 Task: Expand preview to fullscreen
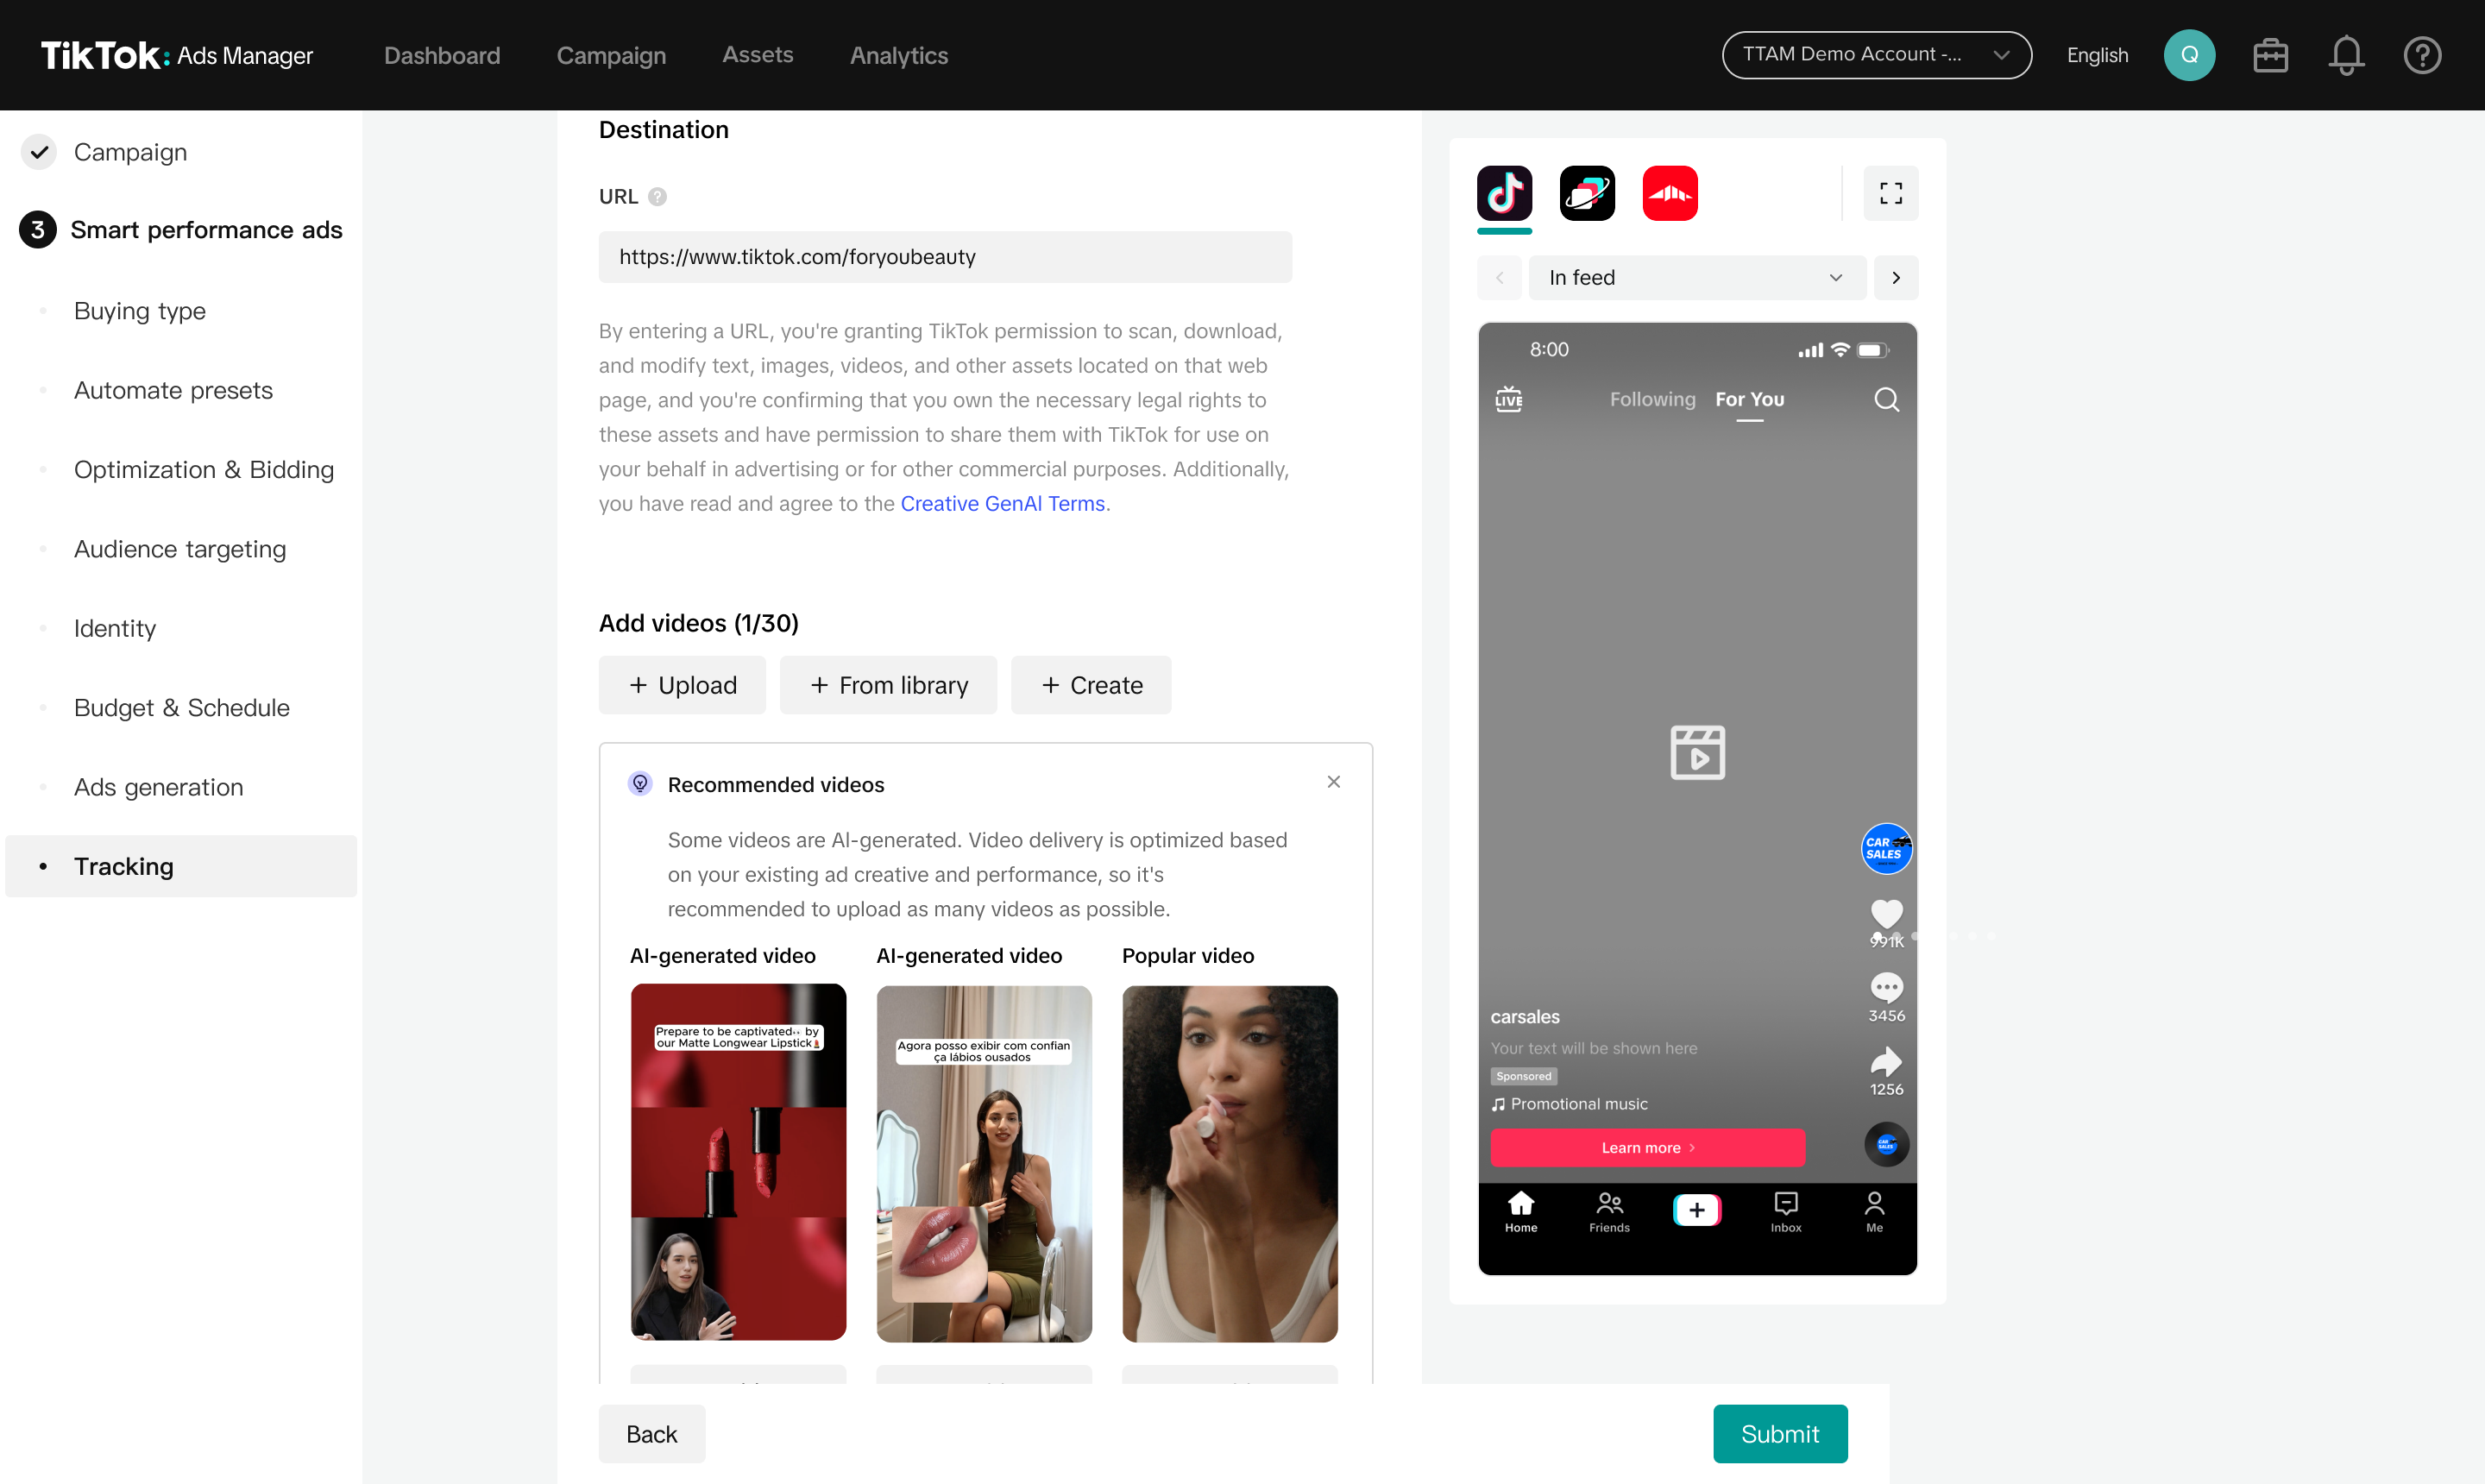tap(1890, 193)
